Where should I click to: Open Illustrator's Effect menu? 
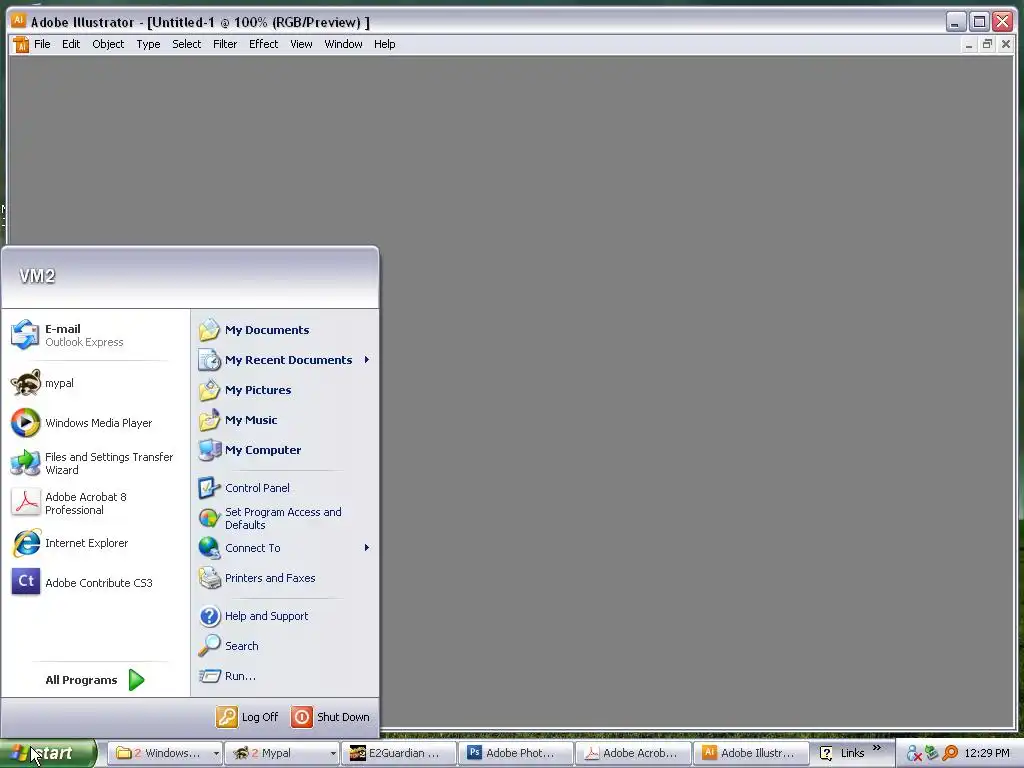[x=263, y=44]
